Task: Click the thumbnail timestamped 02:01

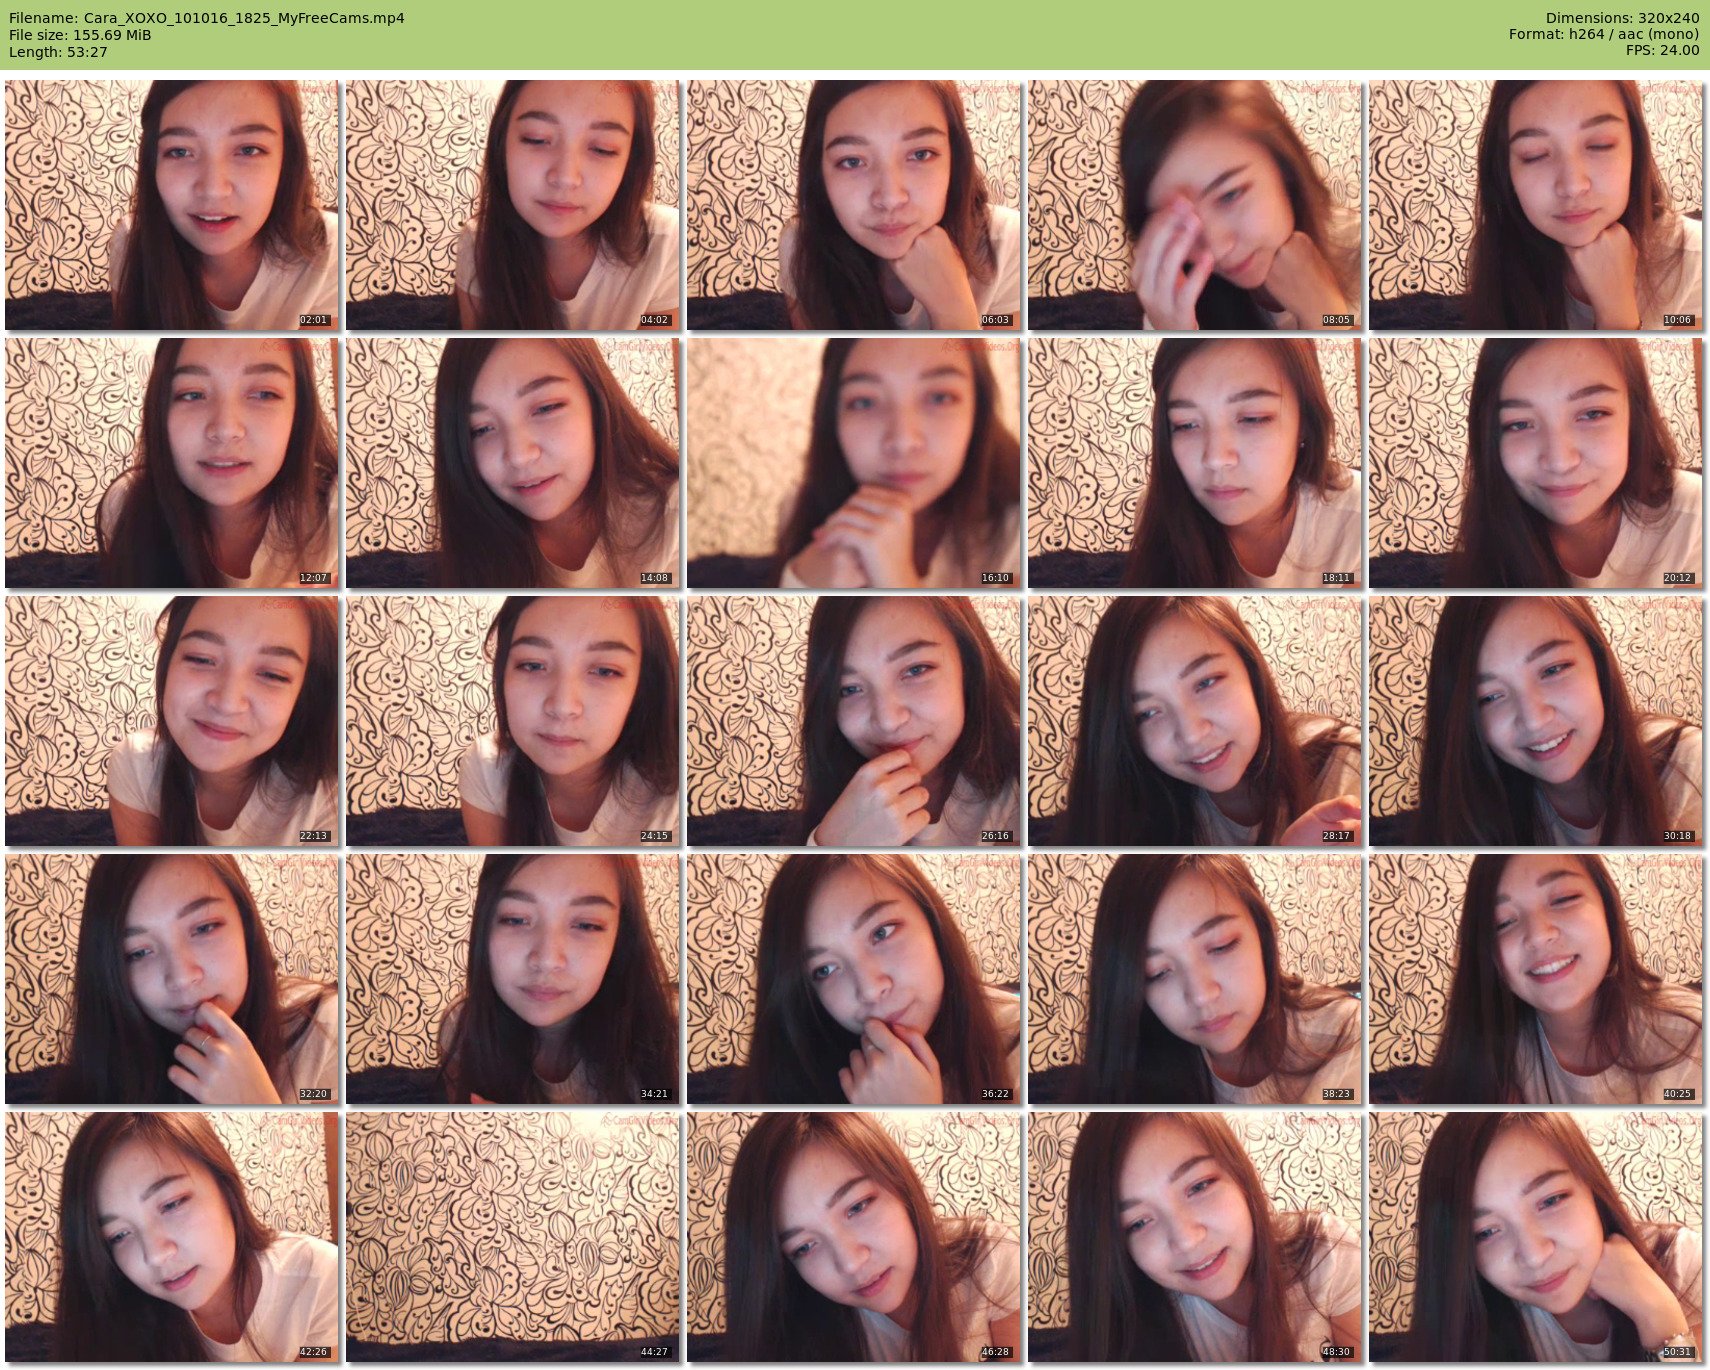Action: click(171, 205)
